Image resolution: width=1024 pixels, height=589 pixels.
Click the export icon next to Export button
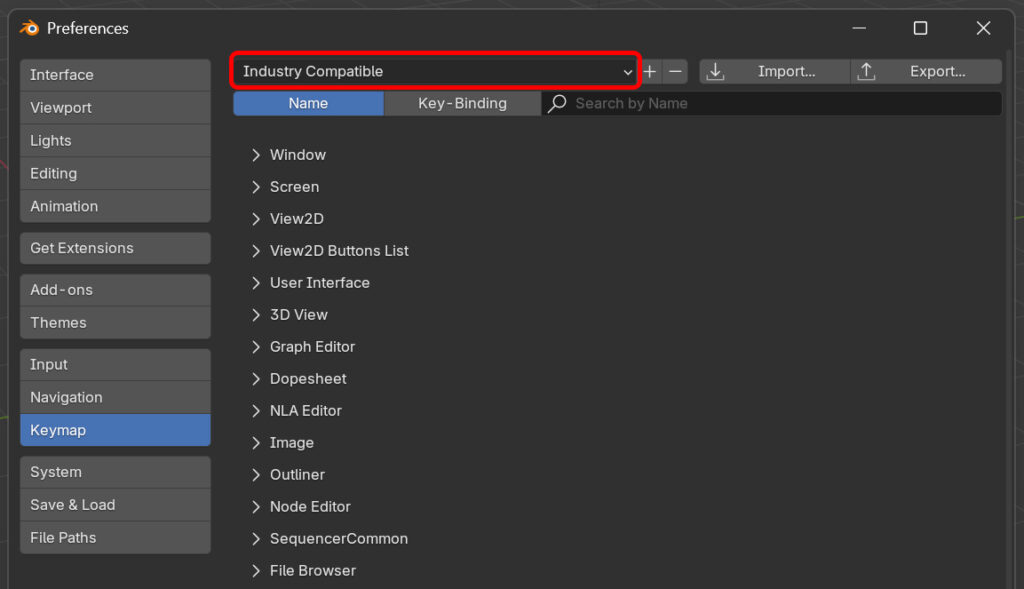(x=866, y=71)
